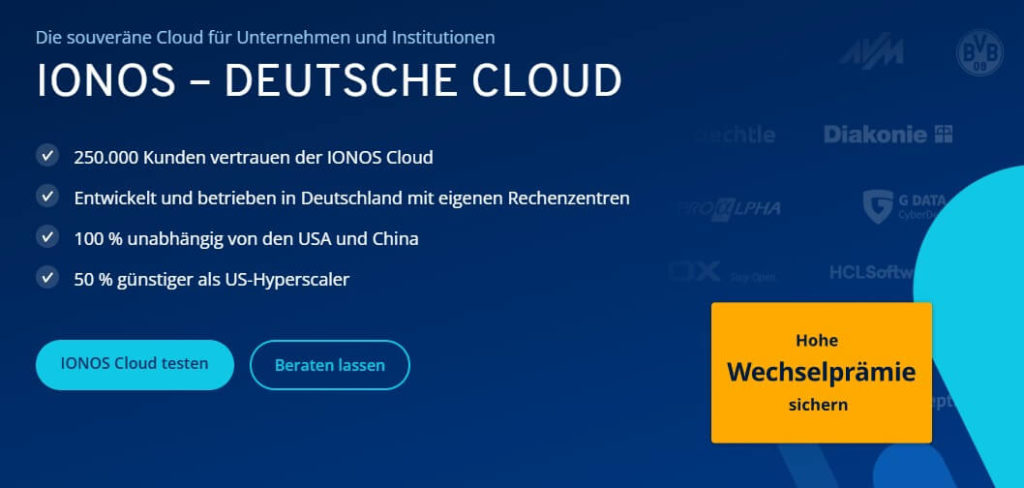Click the Diakonie logo
Image resolution: width=1024 pixels, height=488 pixels.
coord(887,134)
